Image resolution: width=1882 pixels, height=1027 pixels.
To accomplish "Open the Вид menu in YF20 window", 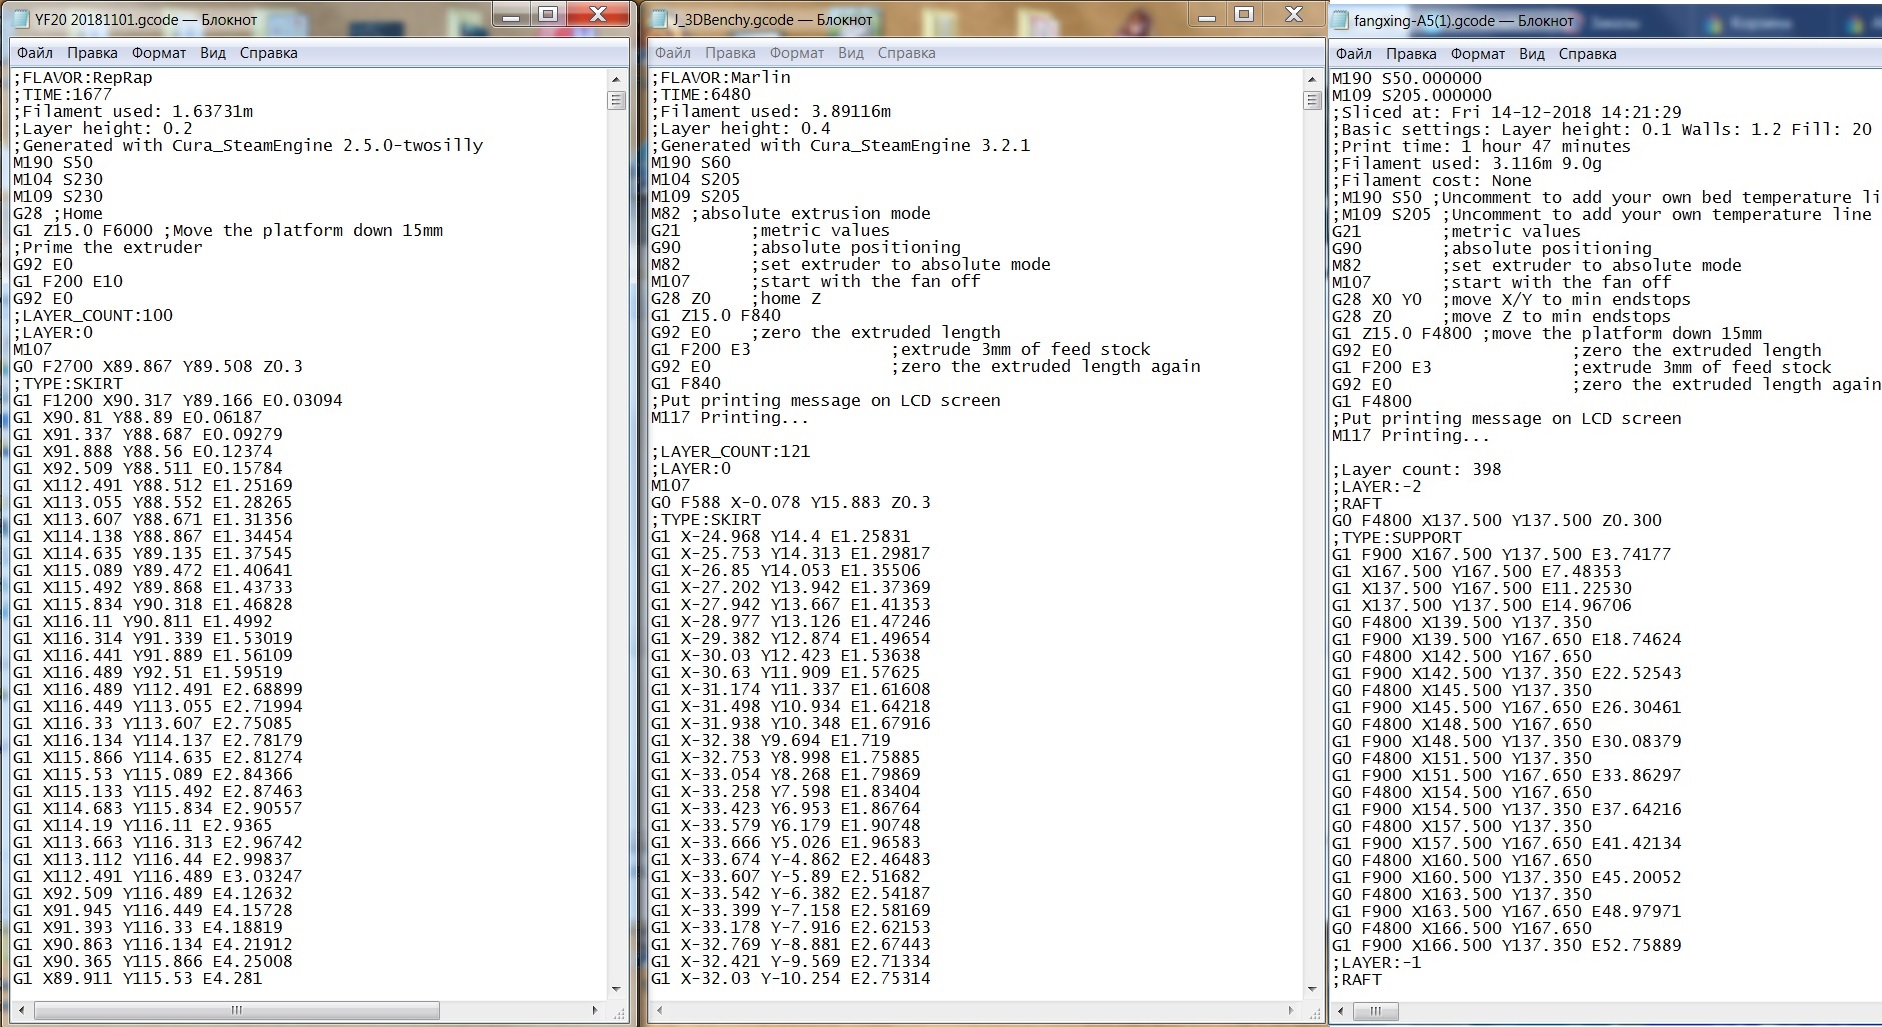I will click(x=212, y=53).
